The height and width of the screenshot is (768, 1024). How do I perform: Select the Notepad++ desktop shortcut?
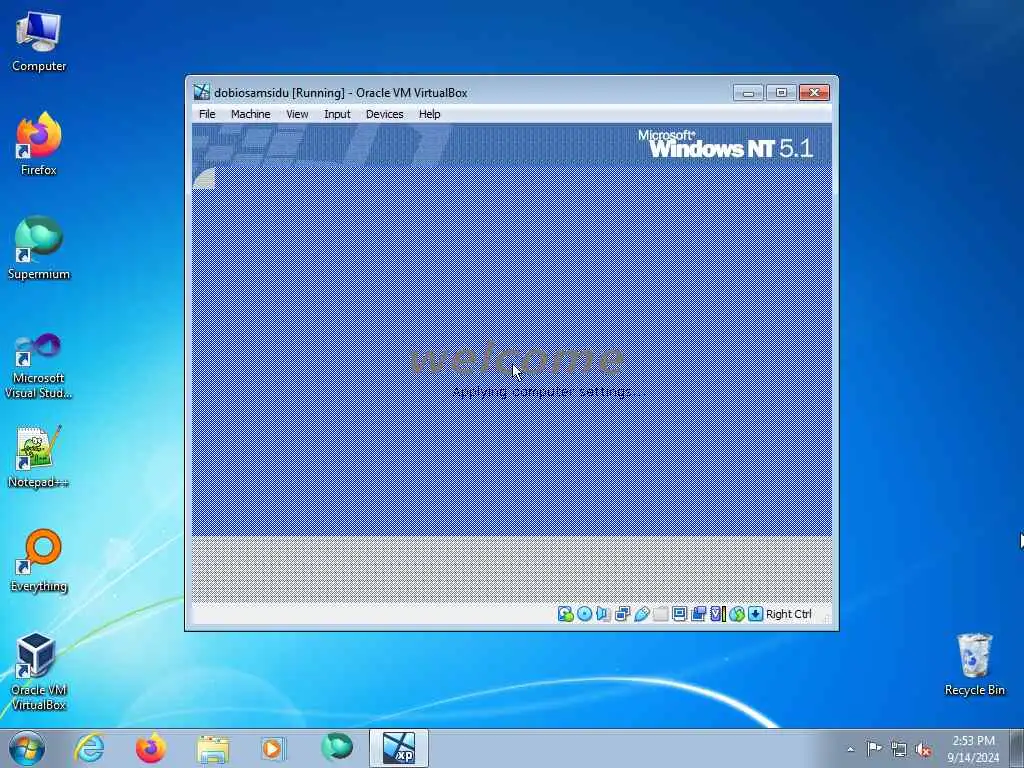(x=39, y=457)
